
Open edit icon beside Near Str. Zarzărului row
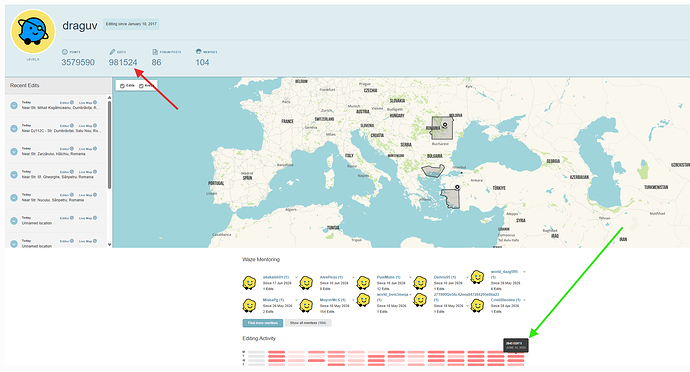pyautogui.click(x=14, y=151)
